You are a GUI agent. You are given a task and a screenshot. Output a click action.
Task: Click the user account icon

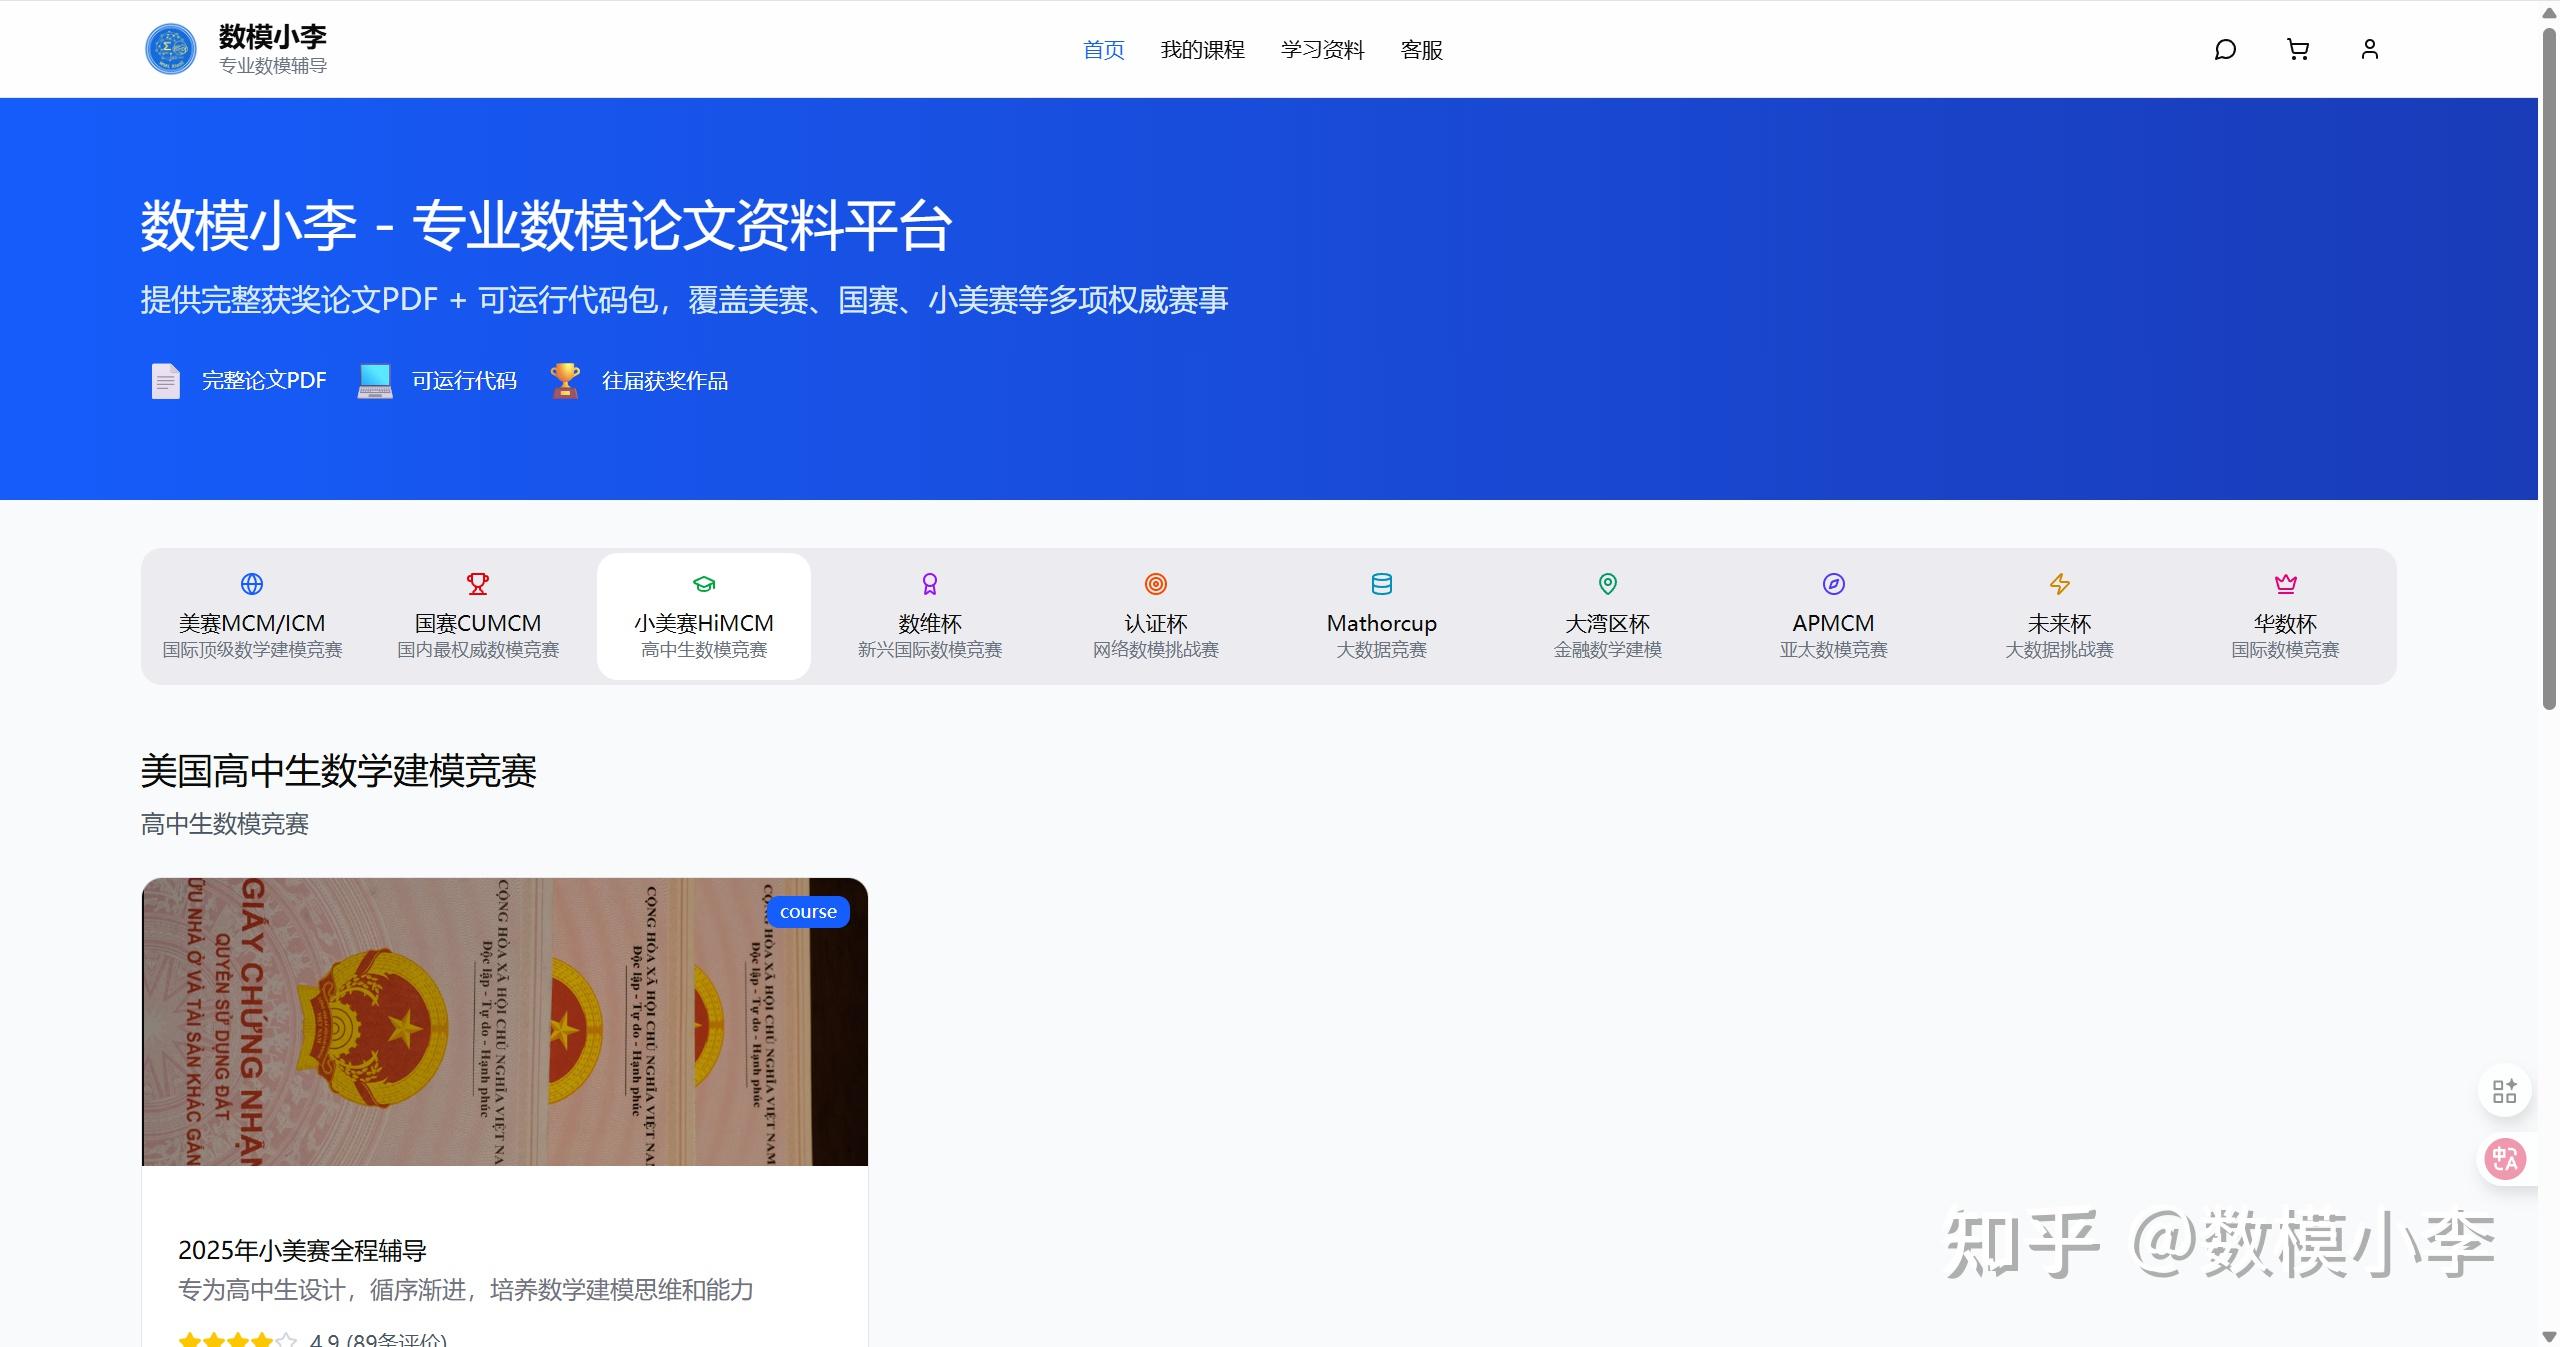tap(2370, 48)
